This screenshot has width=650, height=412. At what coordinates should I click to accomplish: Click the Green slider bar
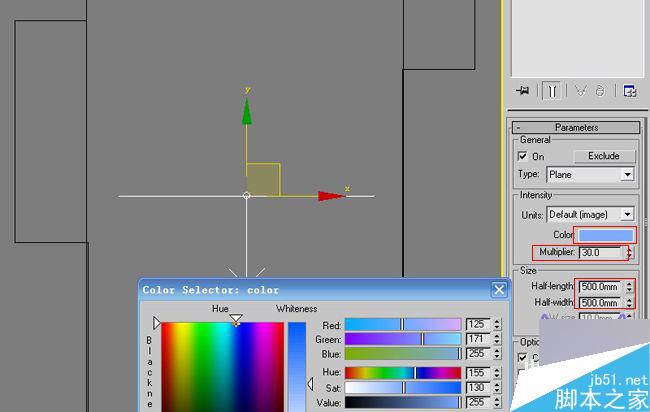point(403,339)
